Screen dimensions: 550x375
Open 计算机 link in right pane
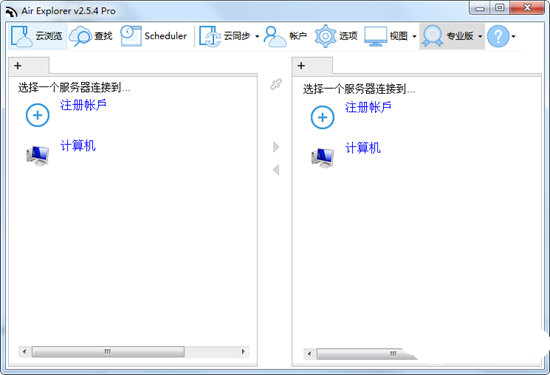coord(363,148)
